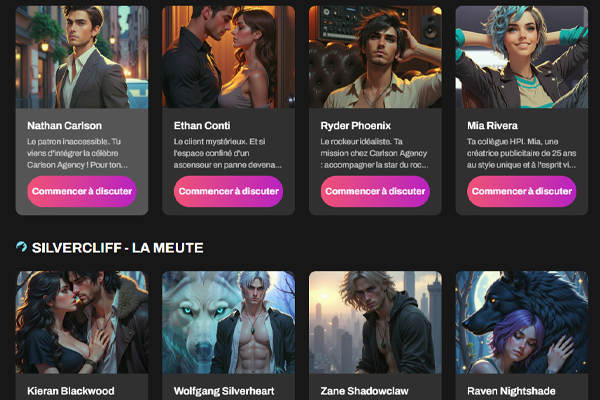Open Ryder Phoenix's studio portrait
Viewport: 600px width, 400px height.
coord(375,57)
